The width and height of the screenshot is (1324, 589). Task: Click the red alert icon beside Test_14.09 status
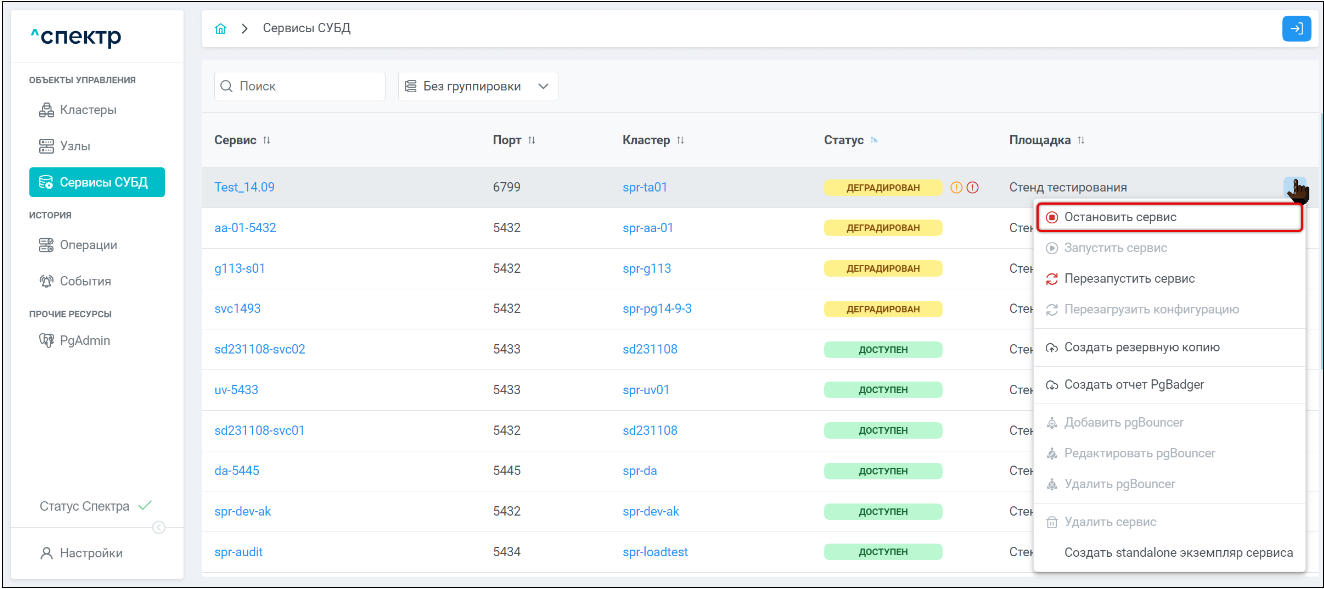(972, 187)
